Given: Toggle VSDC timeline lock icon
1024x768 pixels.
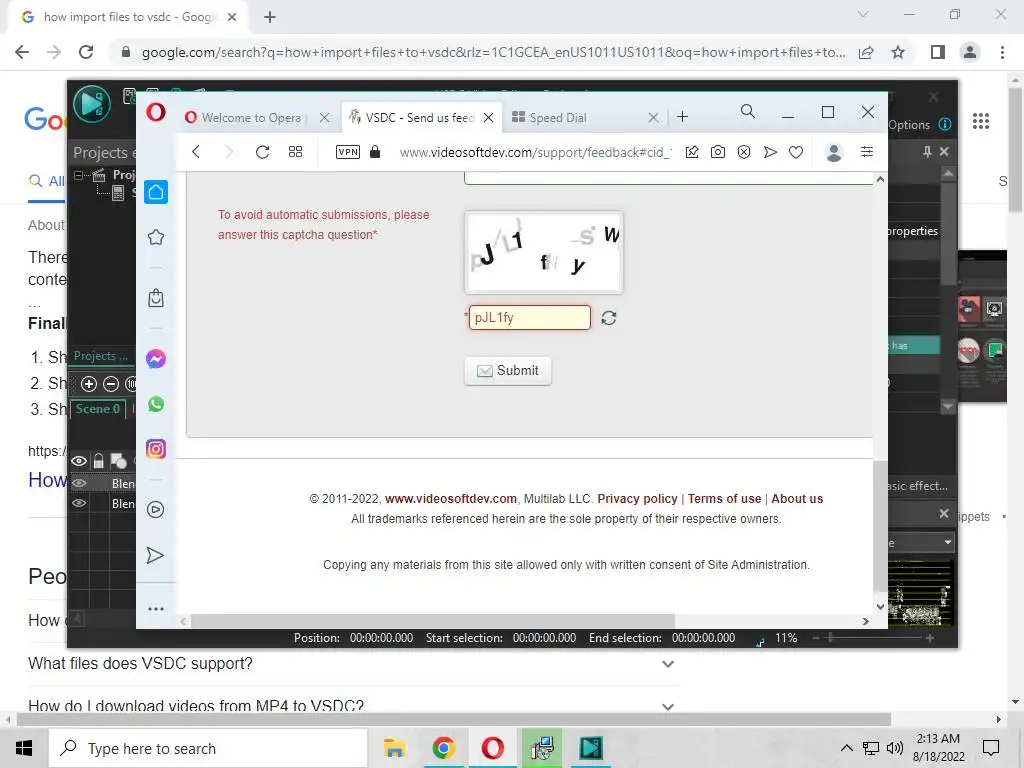Looking at the screenshot, I should (x=98, y=461).
